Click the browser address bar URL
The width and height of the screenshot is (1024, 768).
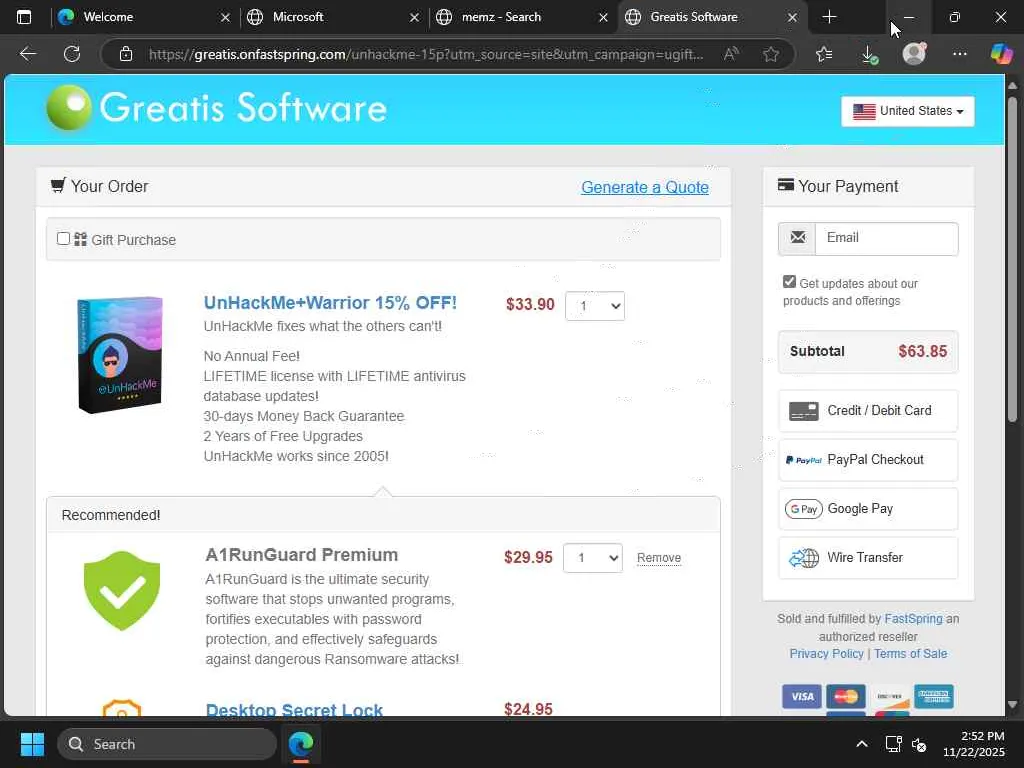click(426, 54)
